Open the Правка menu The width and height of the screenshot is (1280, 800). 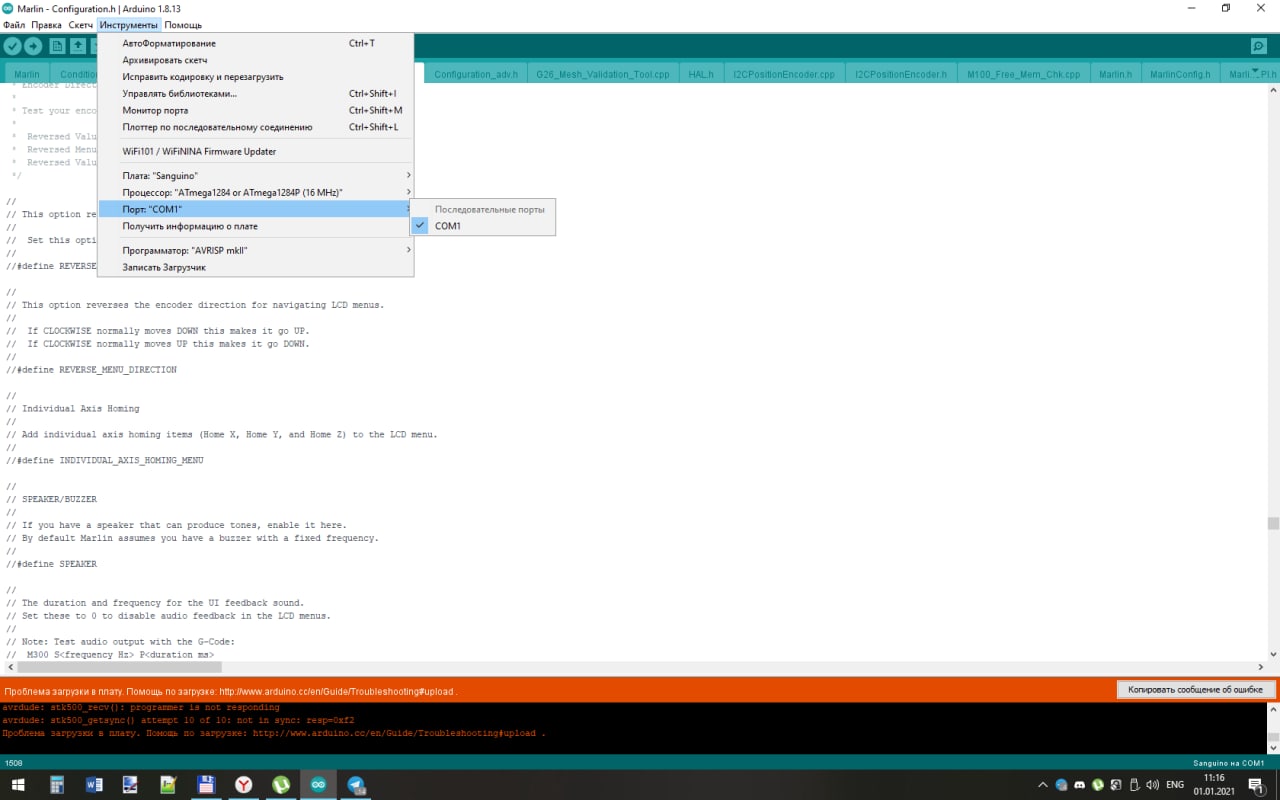coord(46,24)
